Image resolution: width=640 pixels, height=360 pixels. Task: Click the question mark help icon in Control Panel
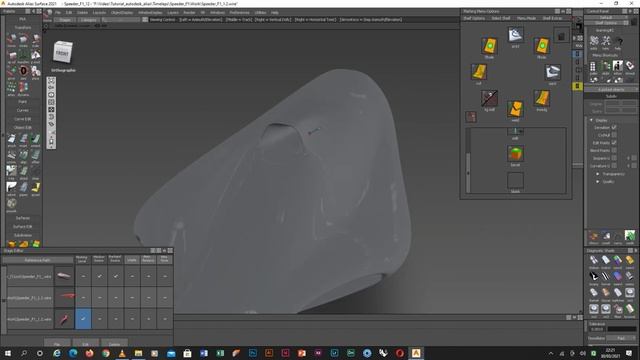point(618,41)
